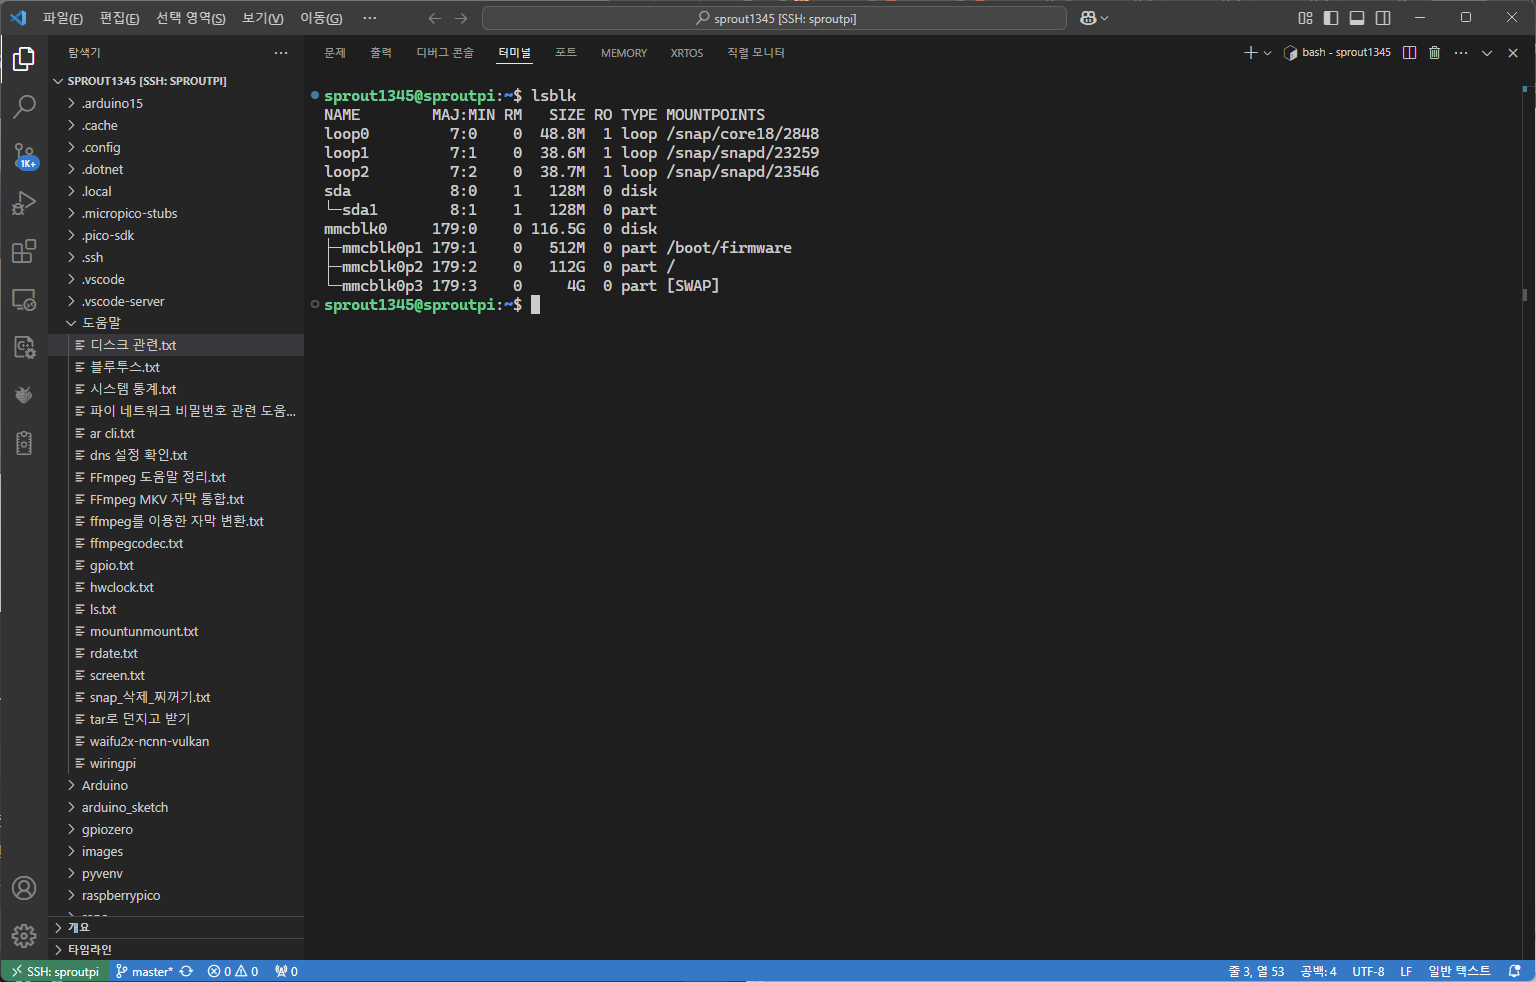Open the Manage gear icon

pyautogui.click(x=24, y=936)
